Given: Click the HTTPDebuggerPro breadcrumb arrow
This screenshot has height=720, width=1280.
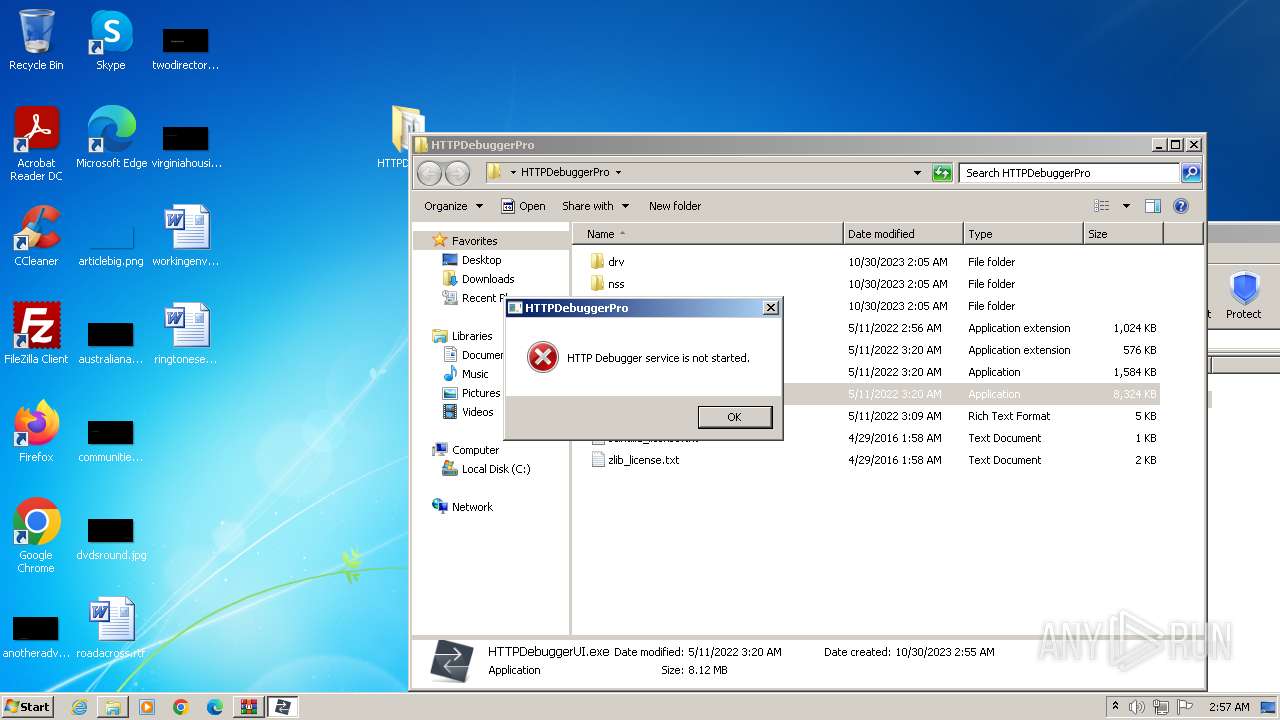Looking at the screenshot, I should coord(618,173).
